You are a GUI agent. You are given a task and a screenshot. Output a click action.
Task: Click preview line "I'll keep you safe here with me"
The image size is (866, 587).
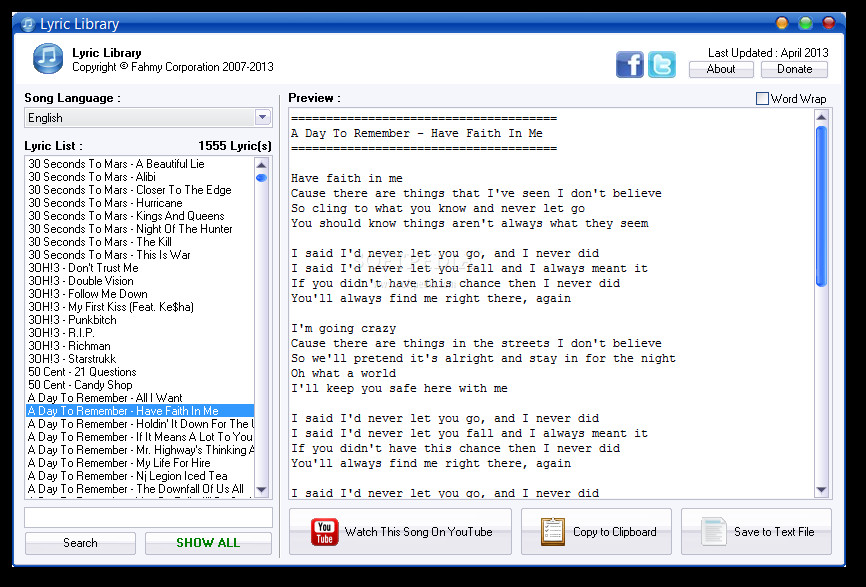(x=399, y=388)
